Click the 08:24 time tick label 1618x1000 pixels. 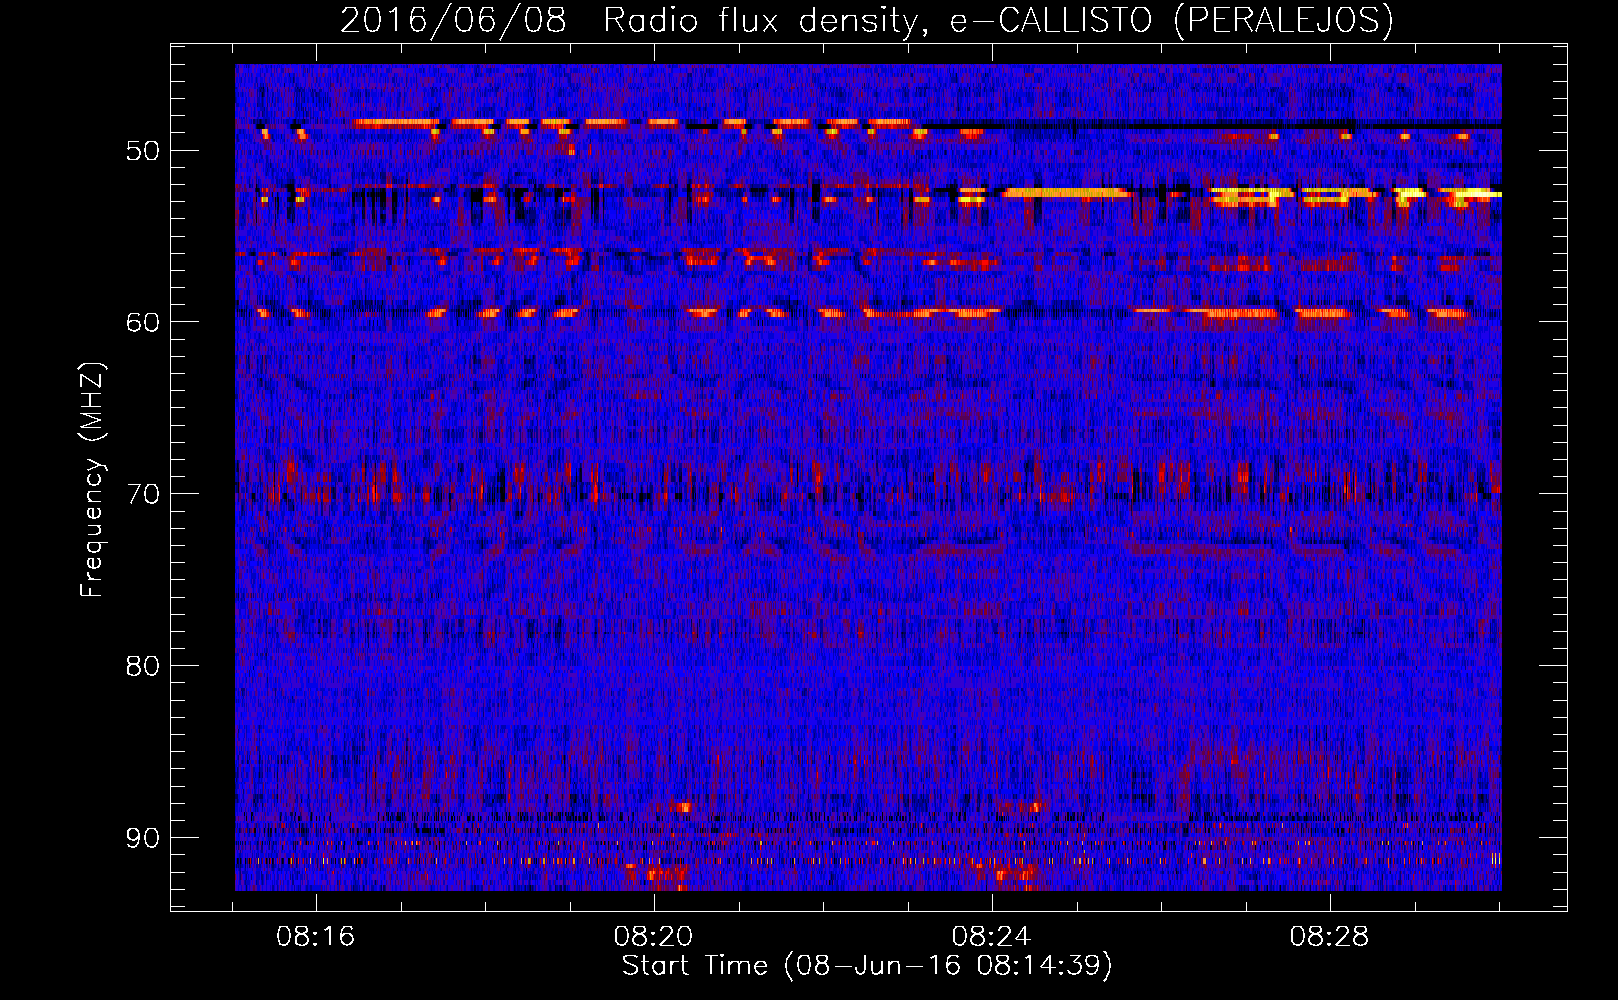[x=992, y=937]
